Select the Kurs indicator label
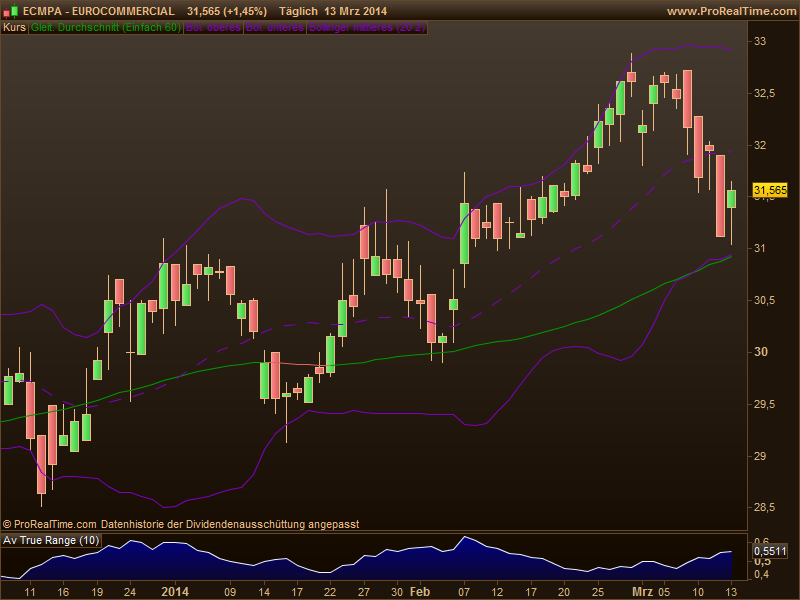The width and height of the screenshot is (800, 600). 14,28
